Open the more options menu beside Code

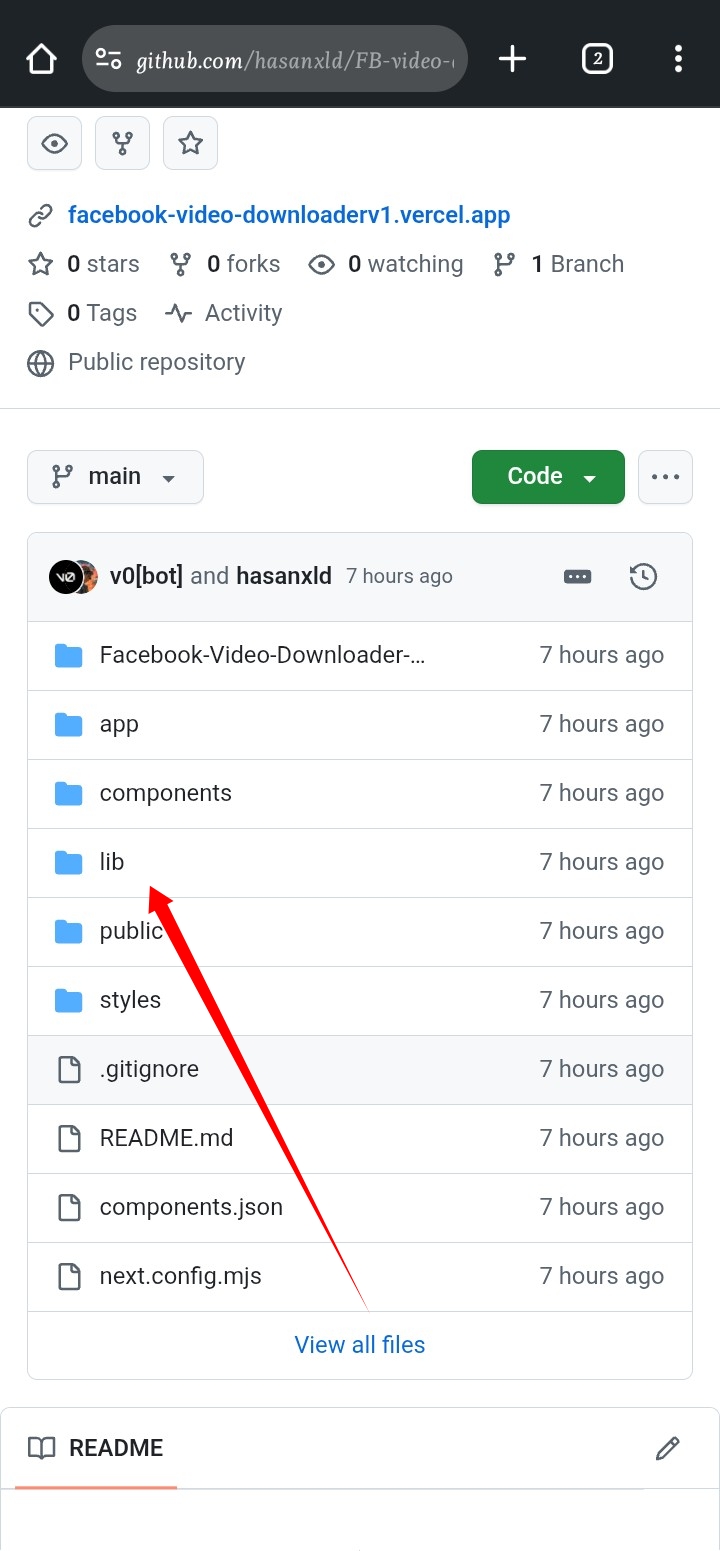[665, 477]
